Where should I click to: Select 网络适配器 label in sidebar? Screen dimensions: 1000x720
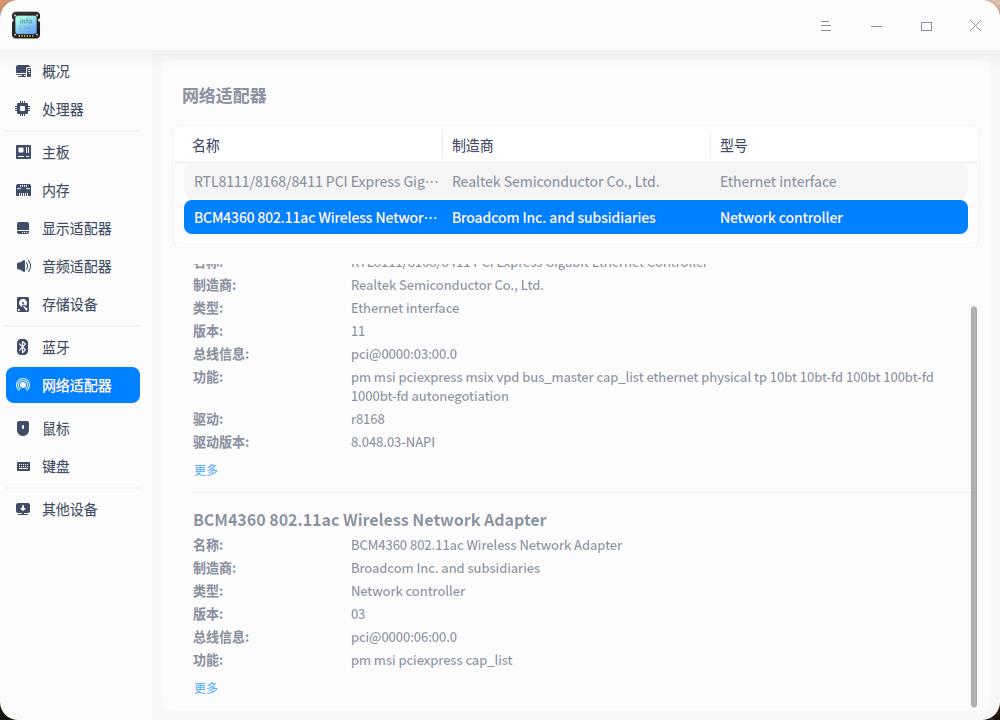[77, 386]
